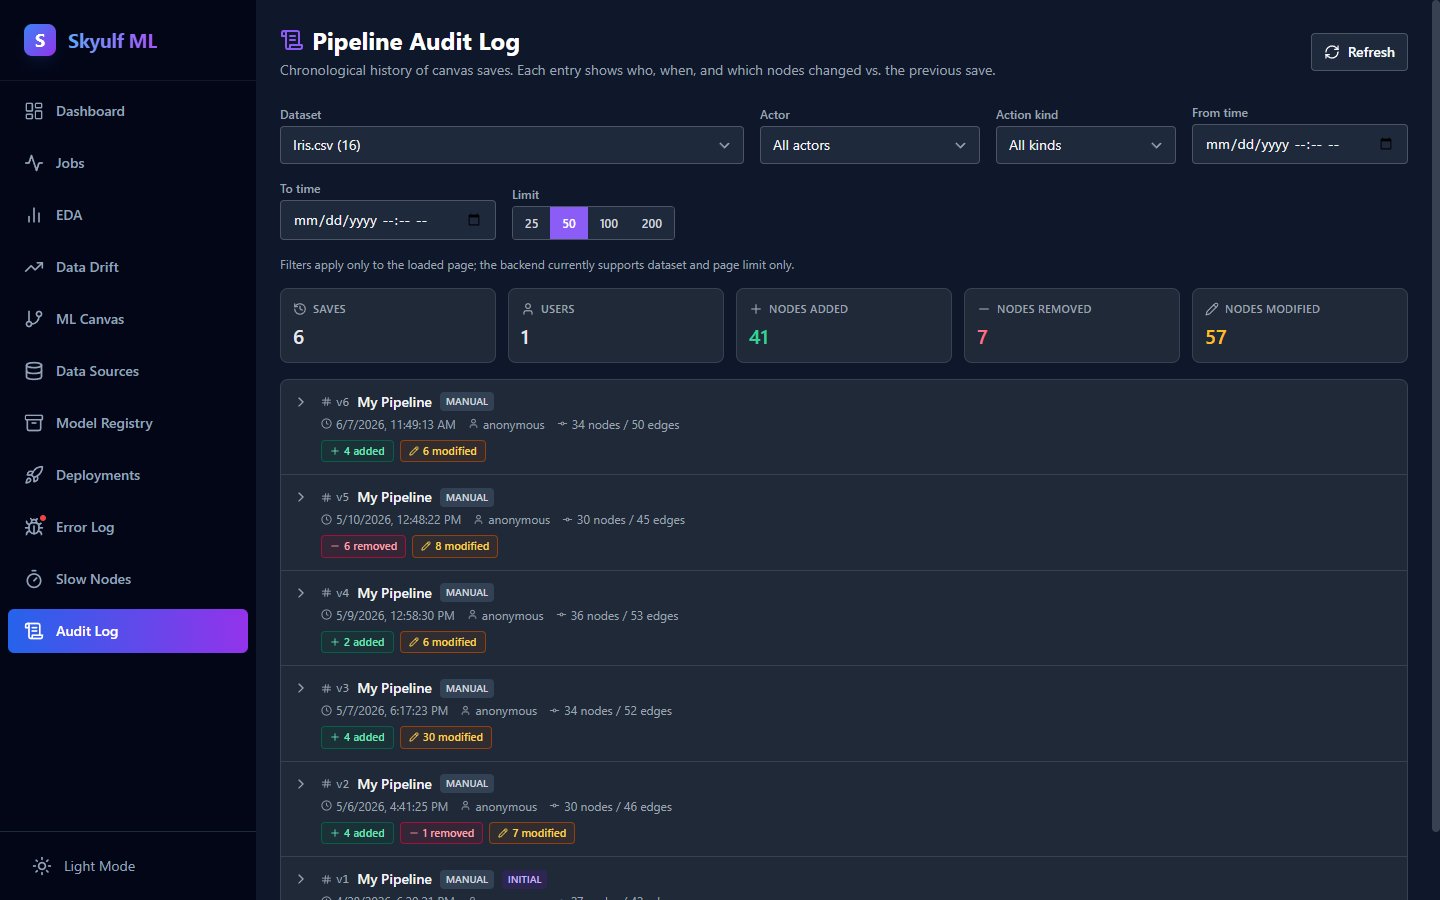The image size is (1440, 900).
Task: Click the From time date field
Action: (1300, 144)
